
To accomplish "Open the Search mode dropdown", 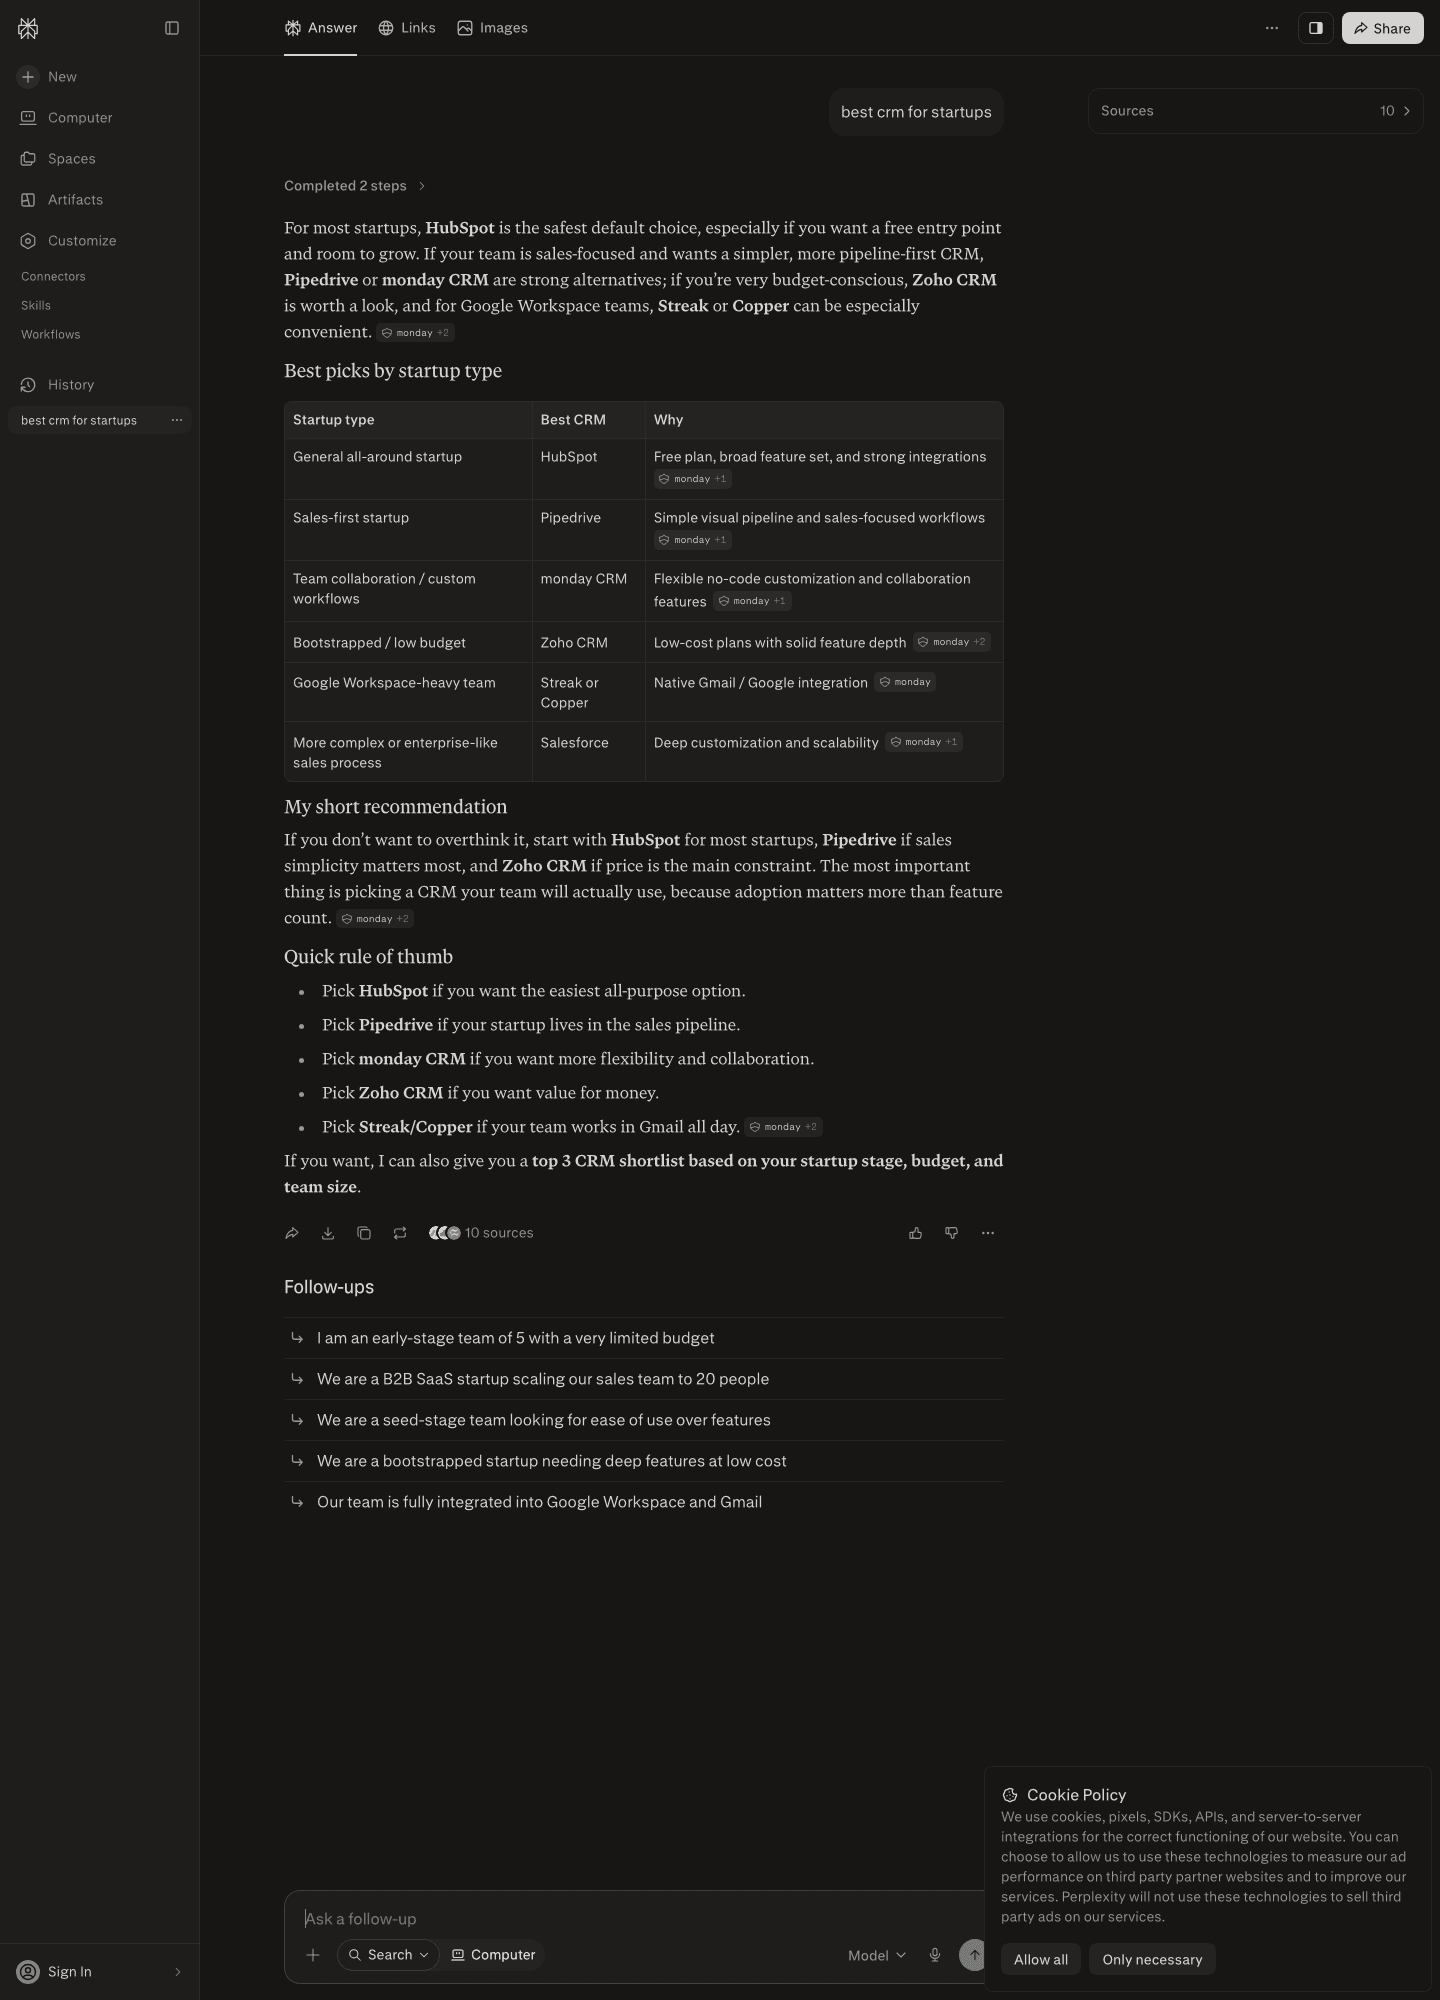I will pos(388,1955).
